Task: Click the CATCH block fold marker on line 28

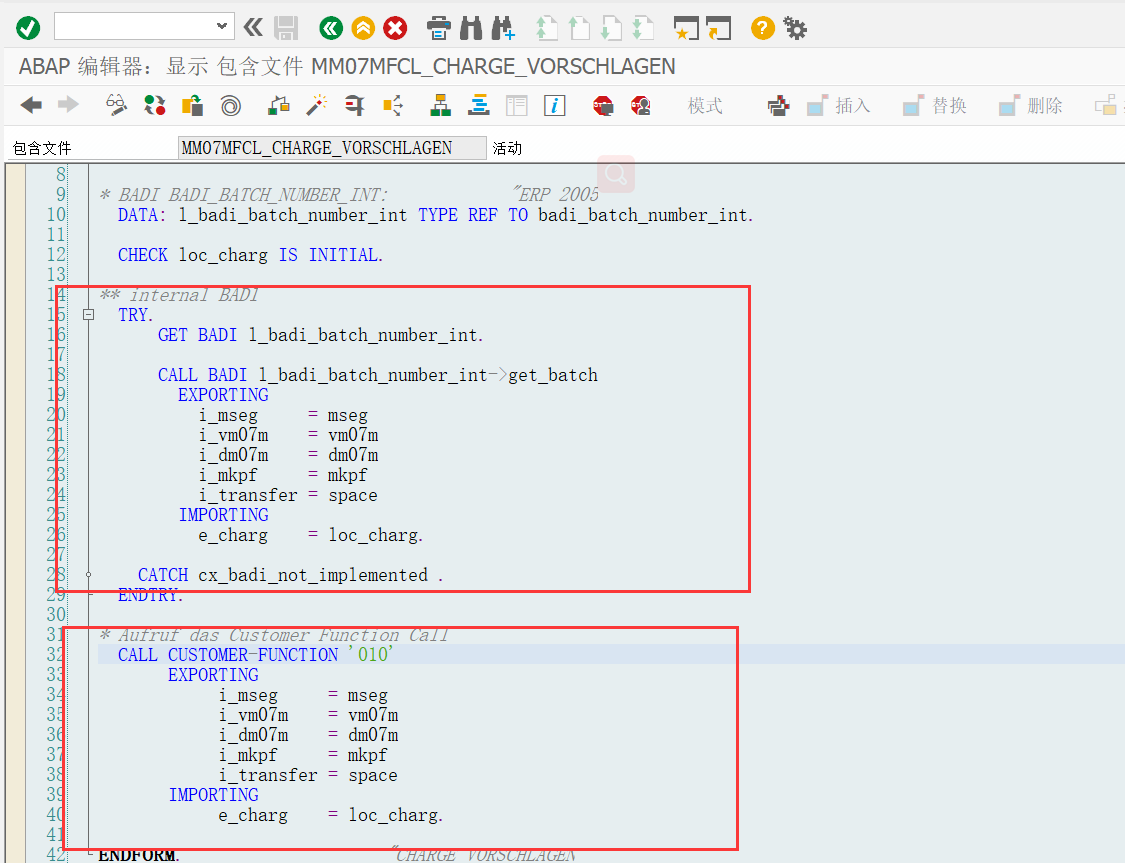Action: tap(88, 575)
